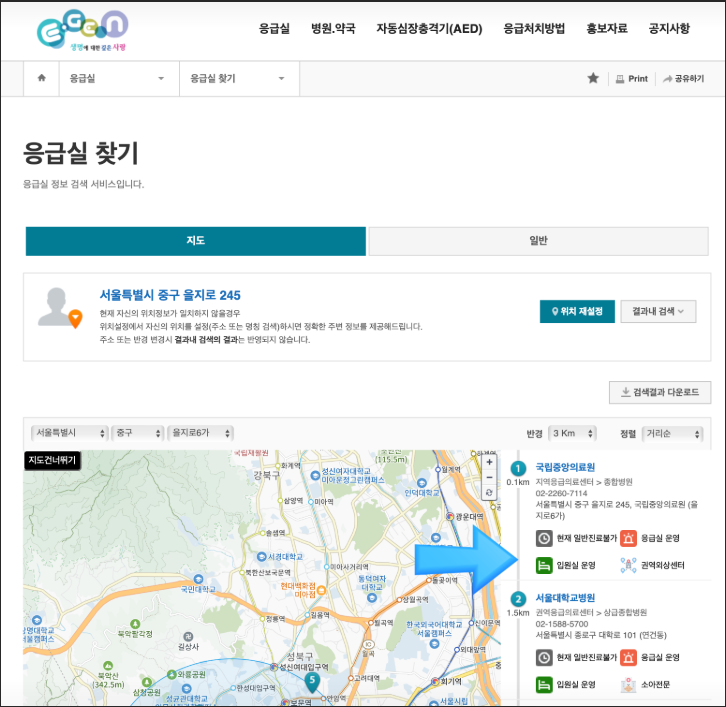Open the 중구 district dropdown
The image size is (726, 707).
[x=136, y=433]
